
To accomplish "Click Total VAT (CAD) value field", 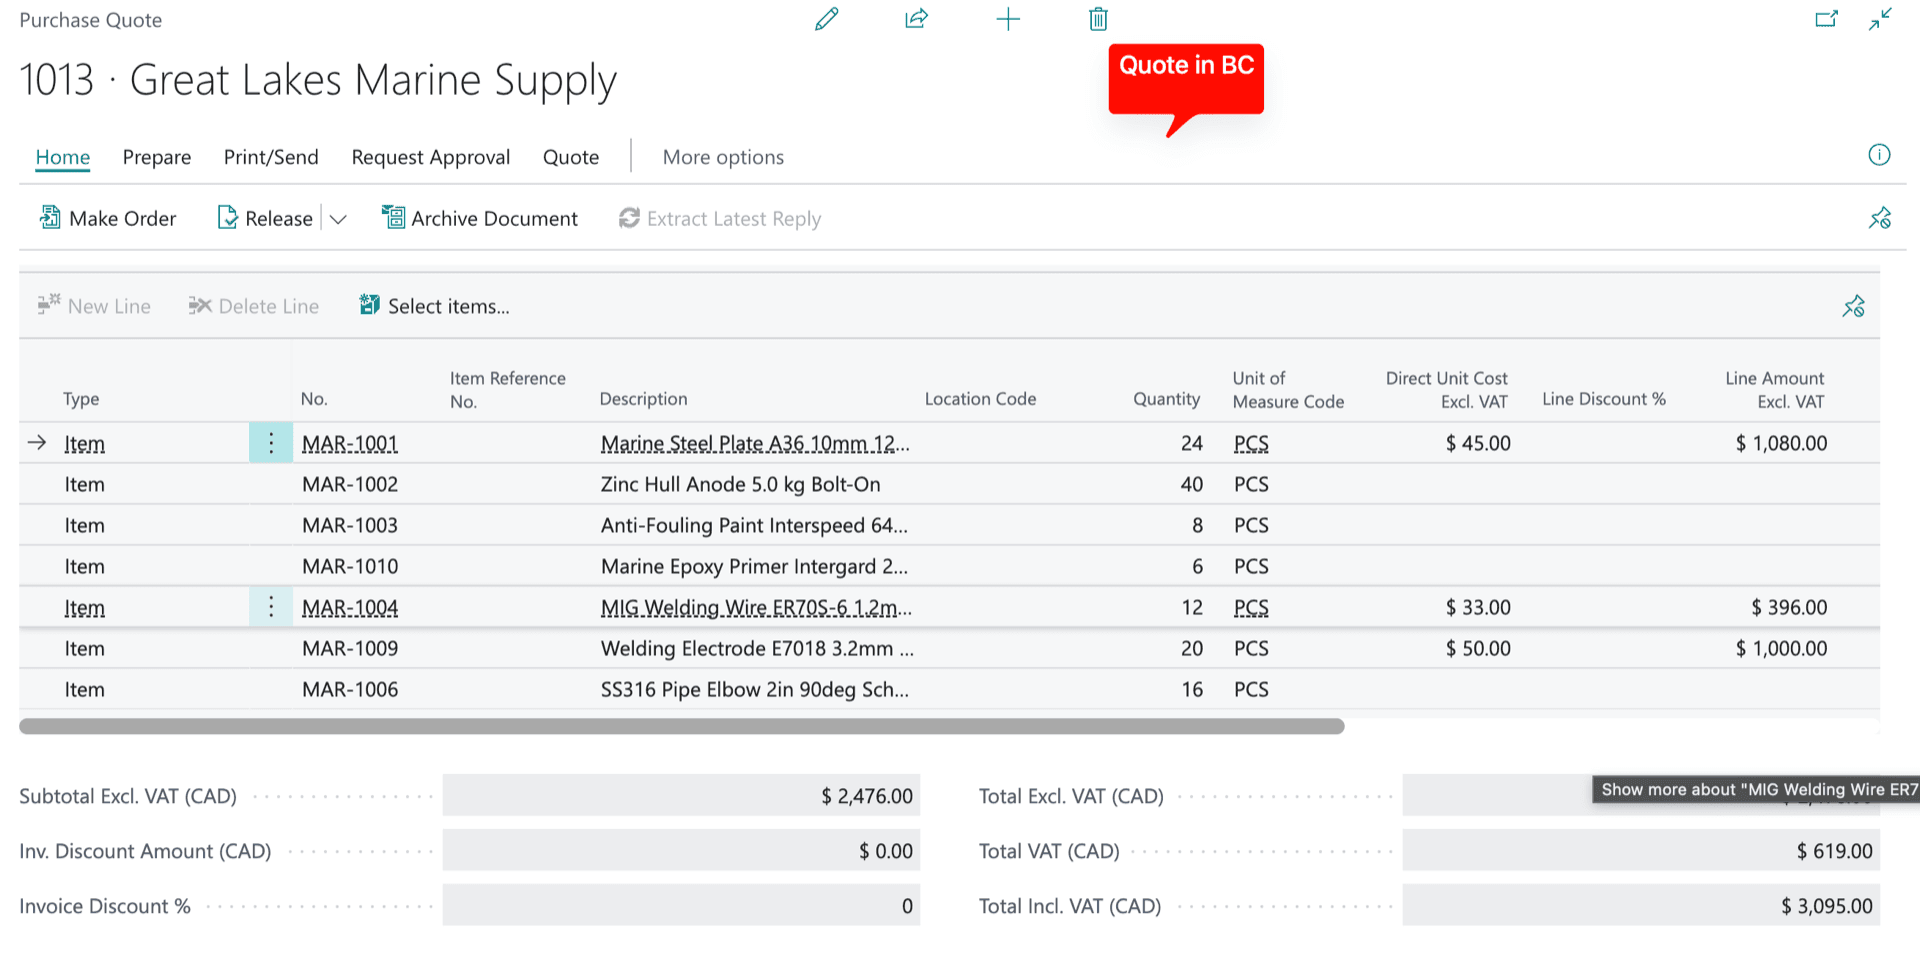I will [1641, 851].
